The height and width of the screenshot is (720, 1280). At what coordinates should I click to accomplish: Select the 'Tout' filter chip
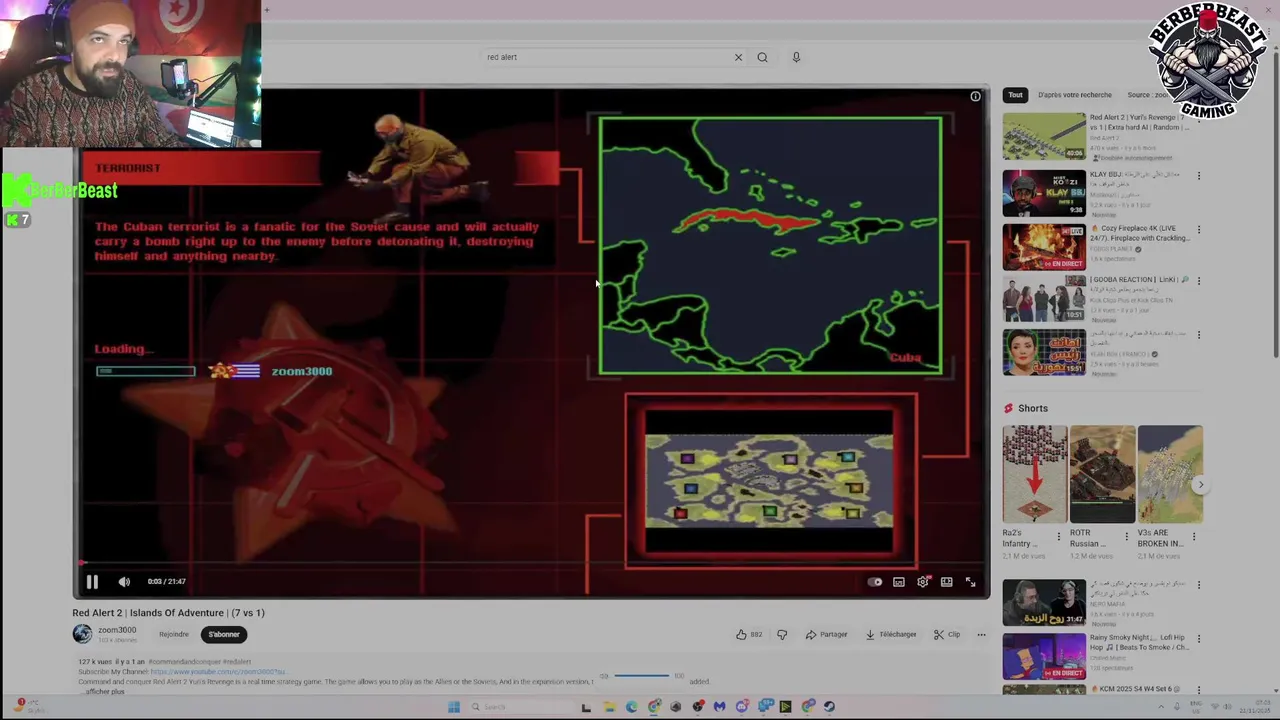click(x=1015, y=95)
